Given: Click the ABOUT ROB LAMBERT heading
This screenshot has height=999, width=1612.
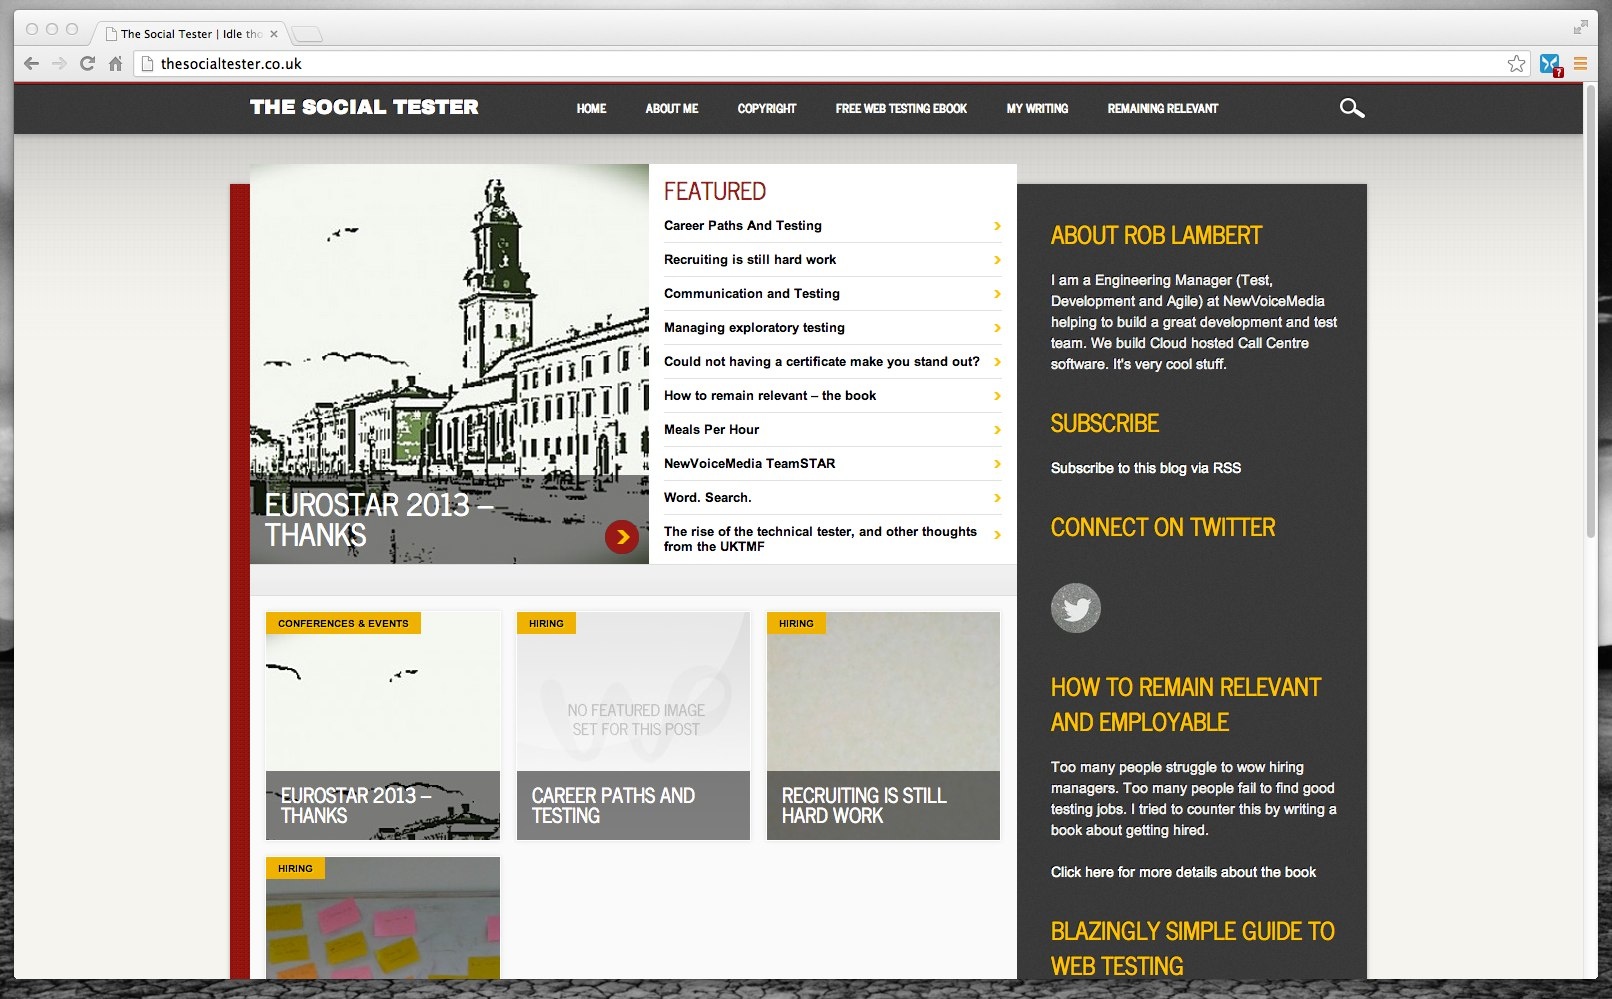Looking at the screenshot, I should coord(1156,236).
